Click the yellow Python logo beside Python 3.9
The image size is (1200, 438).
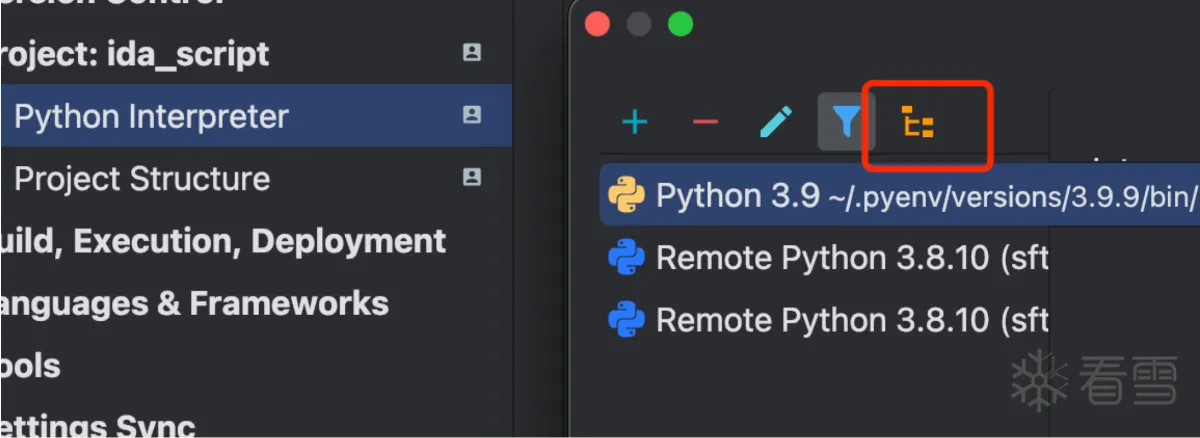627,196
